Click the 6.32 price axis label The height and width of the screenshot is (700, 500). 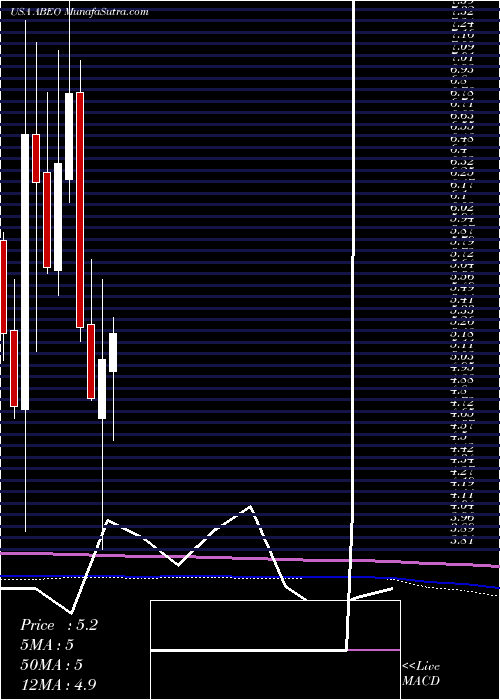pos(463,161)
